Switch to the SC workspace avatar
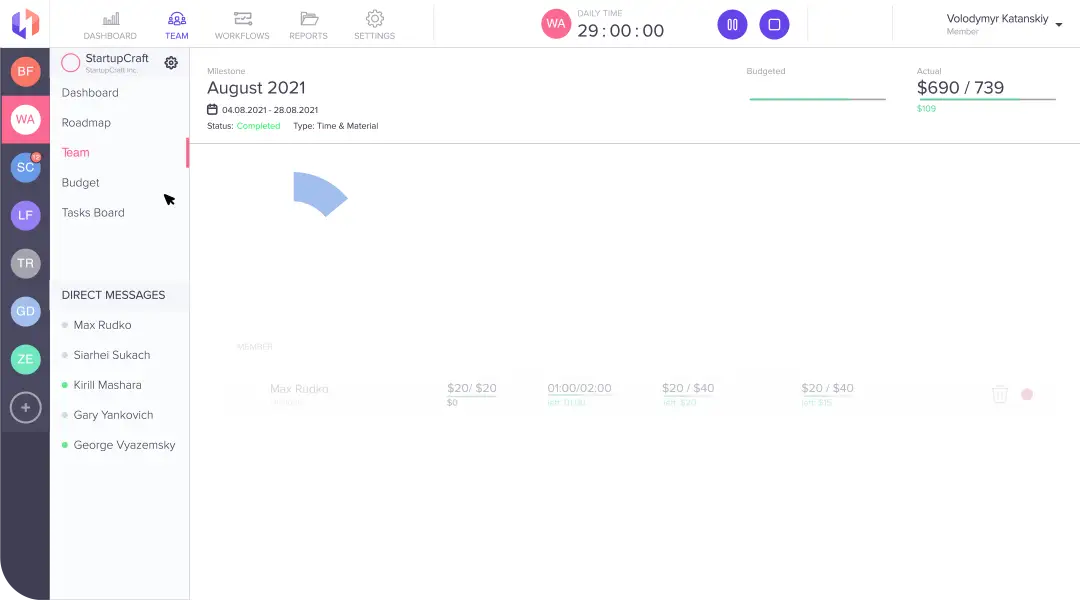The height and width of the screenshot is (600, 1080). tap(25, 167)
